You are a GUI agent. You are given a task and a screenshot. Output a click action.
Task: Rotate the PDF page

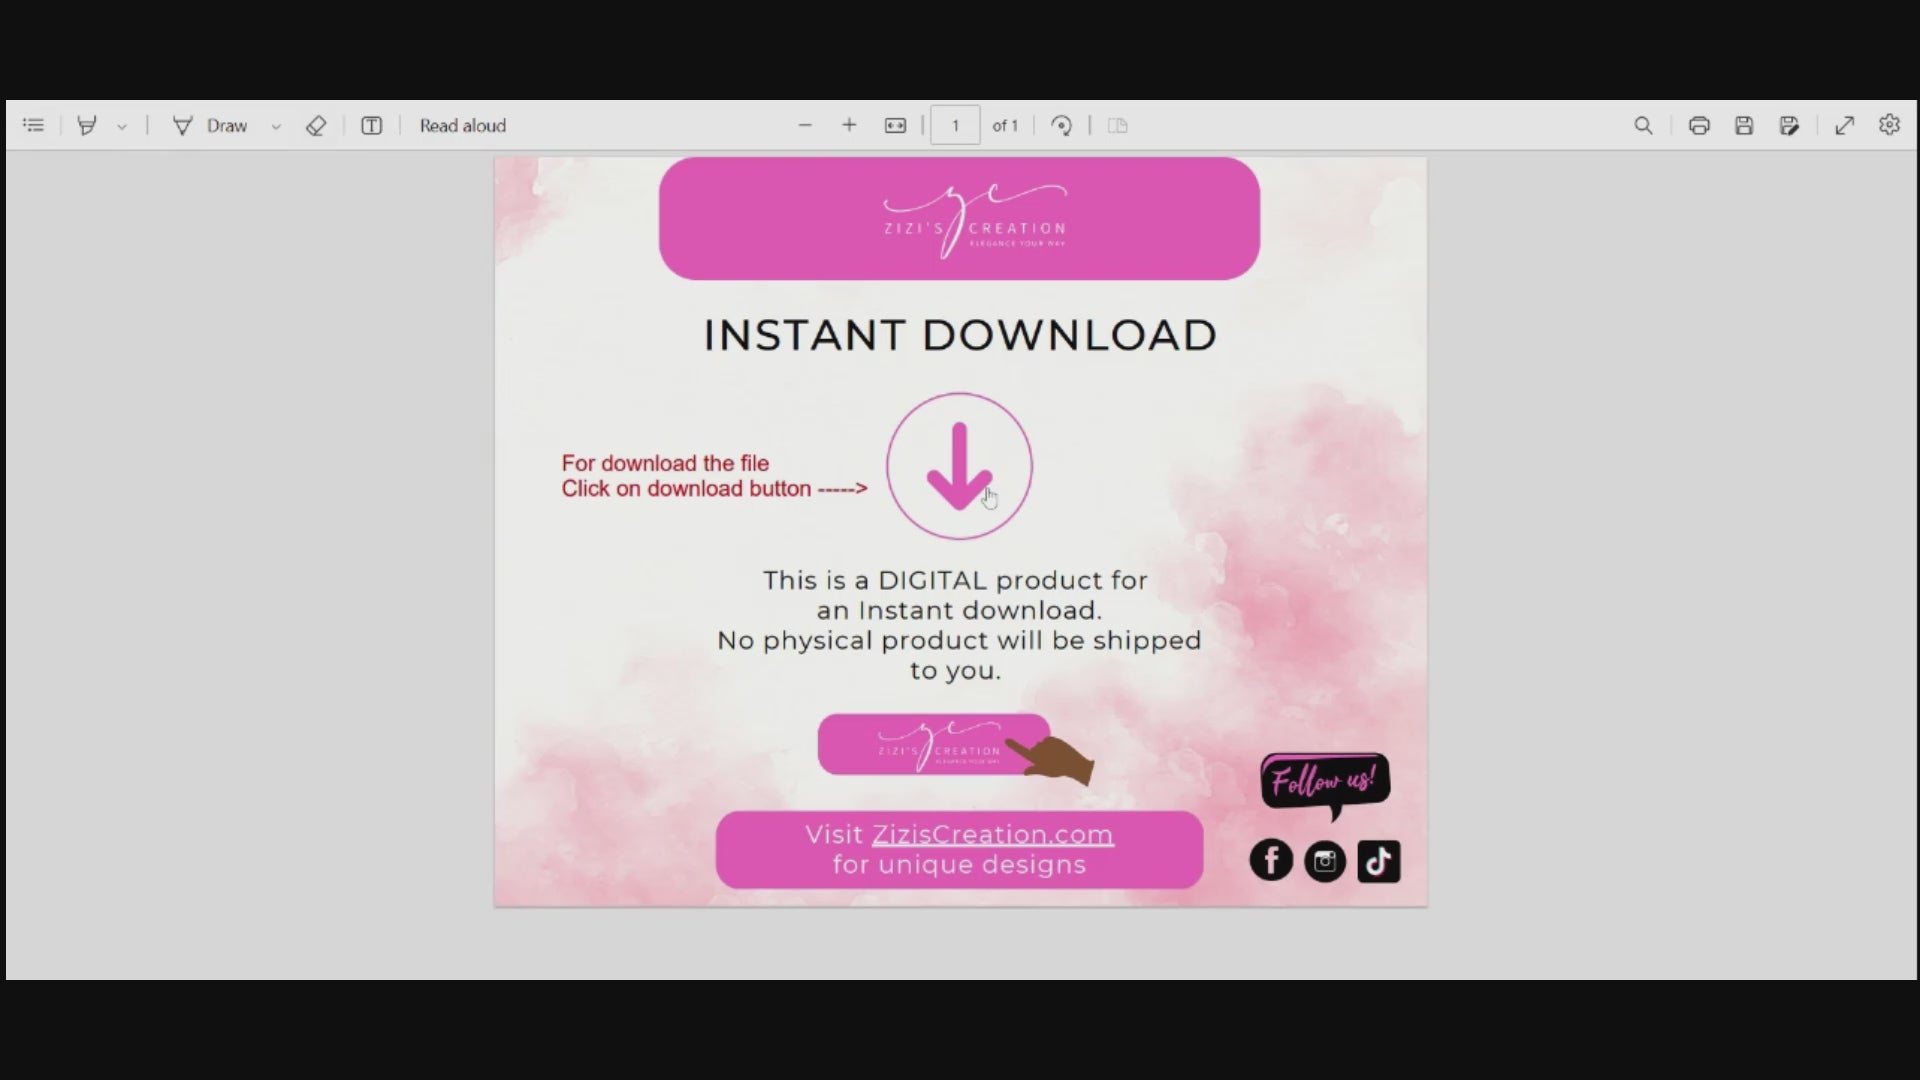coord(1061,125)
